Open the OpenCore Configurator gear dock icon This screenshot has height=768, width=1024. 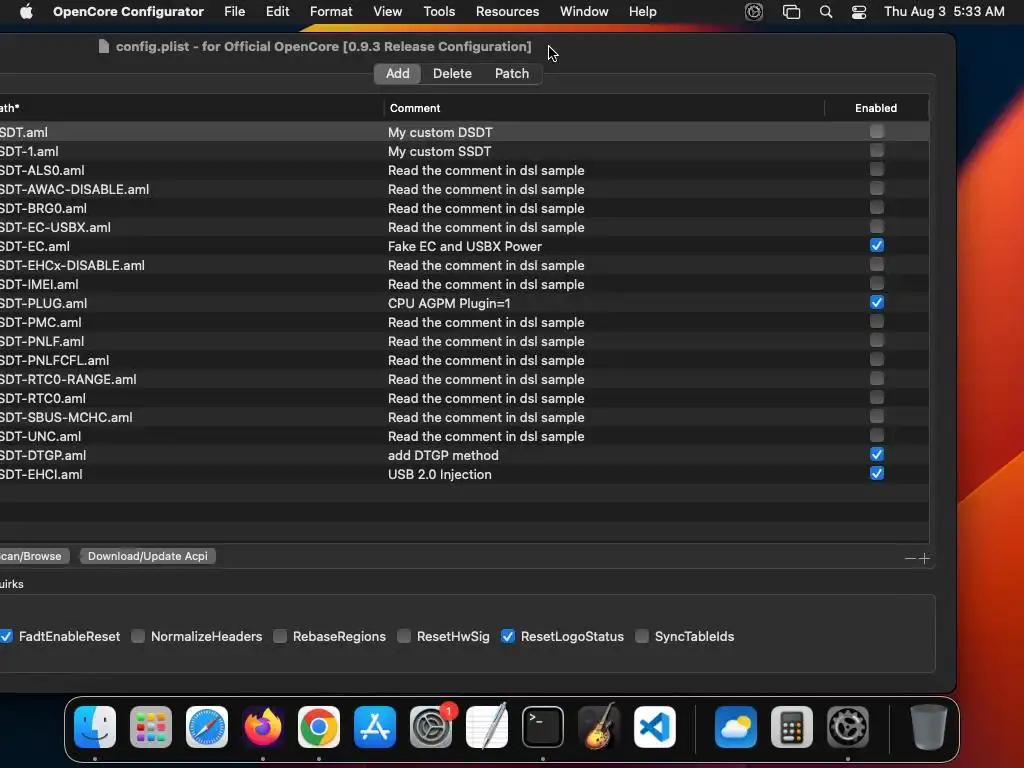click(848, 727)
